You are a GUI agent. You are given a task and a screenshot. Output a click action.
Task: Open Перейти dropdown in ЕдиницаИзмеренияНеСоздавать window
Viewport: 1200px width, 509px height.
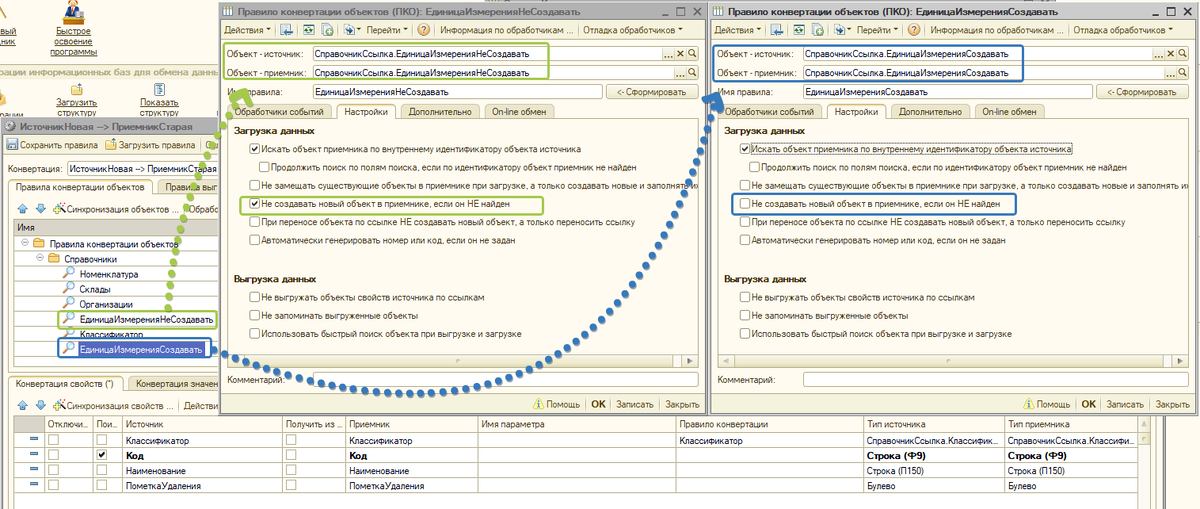387,30
